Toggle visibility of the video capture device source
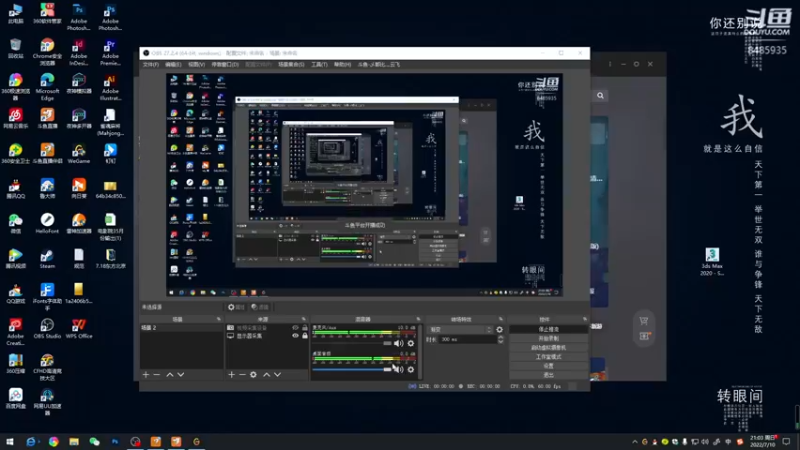 point(295,328)
